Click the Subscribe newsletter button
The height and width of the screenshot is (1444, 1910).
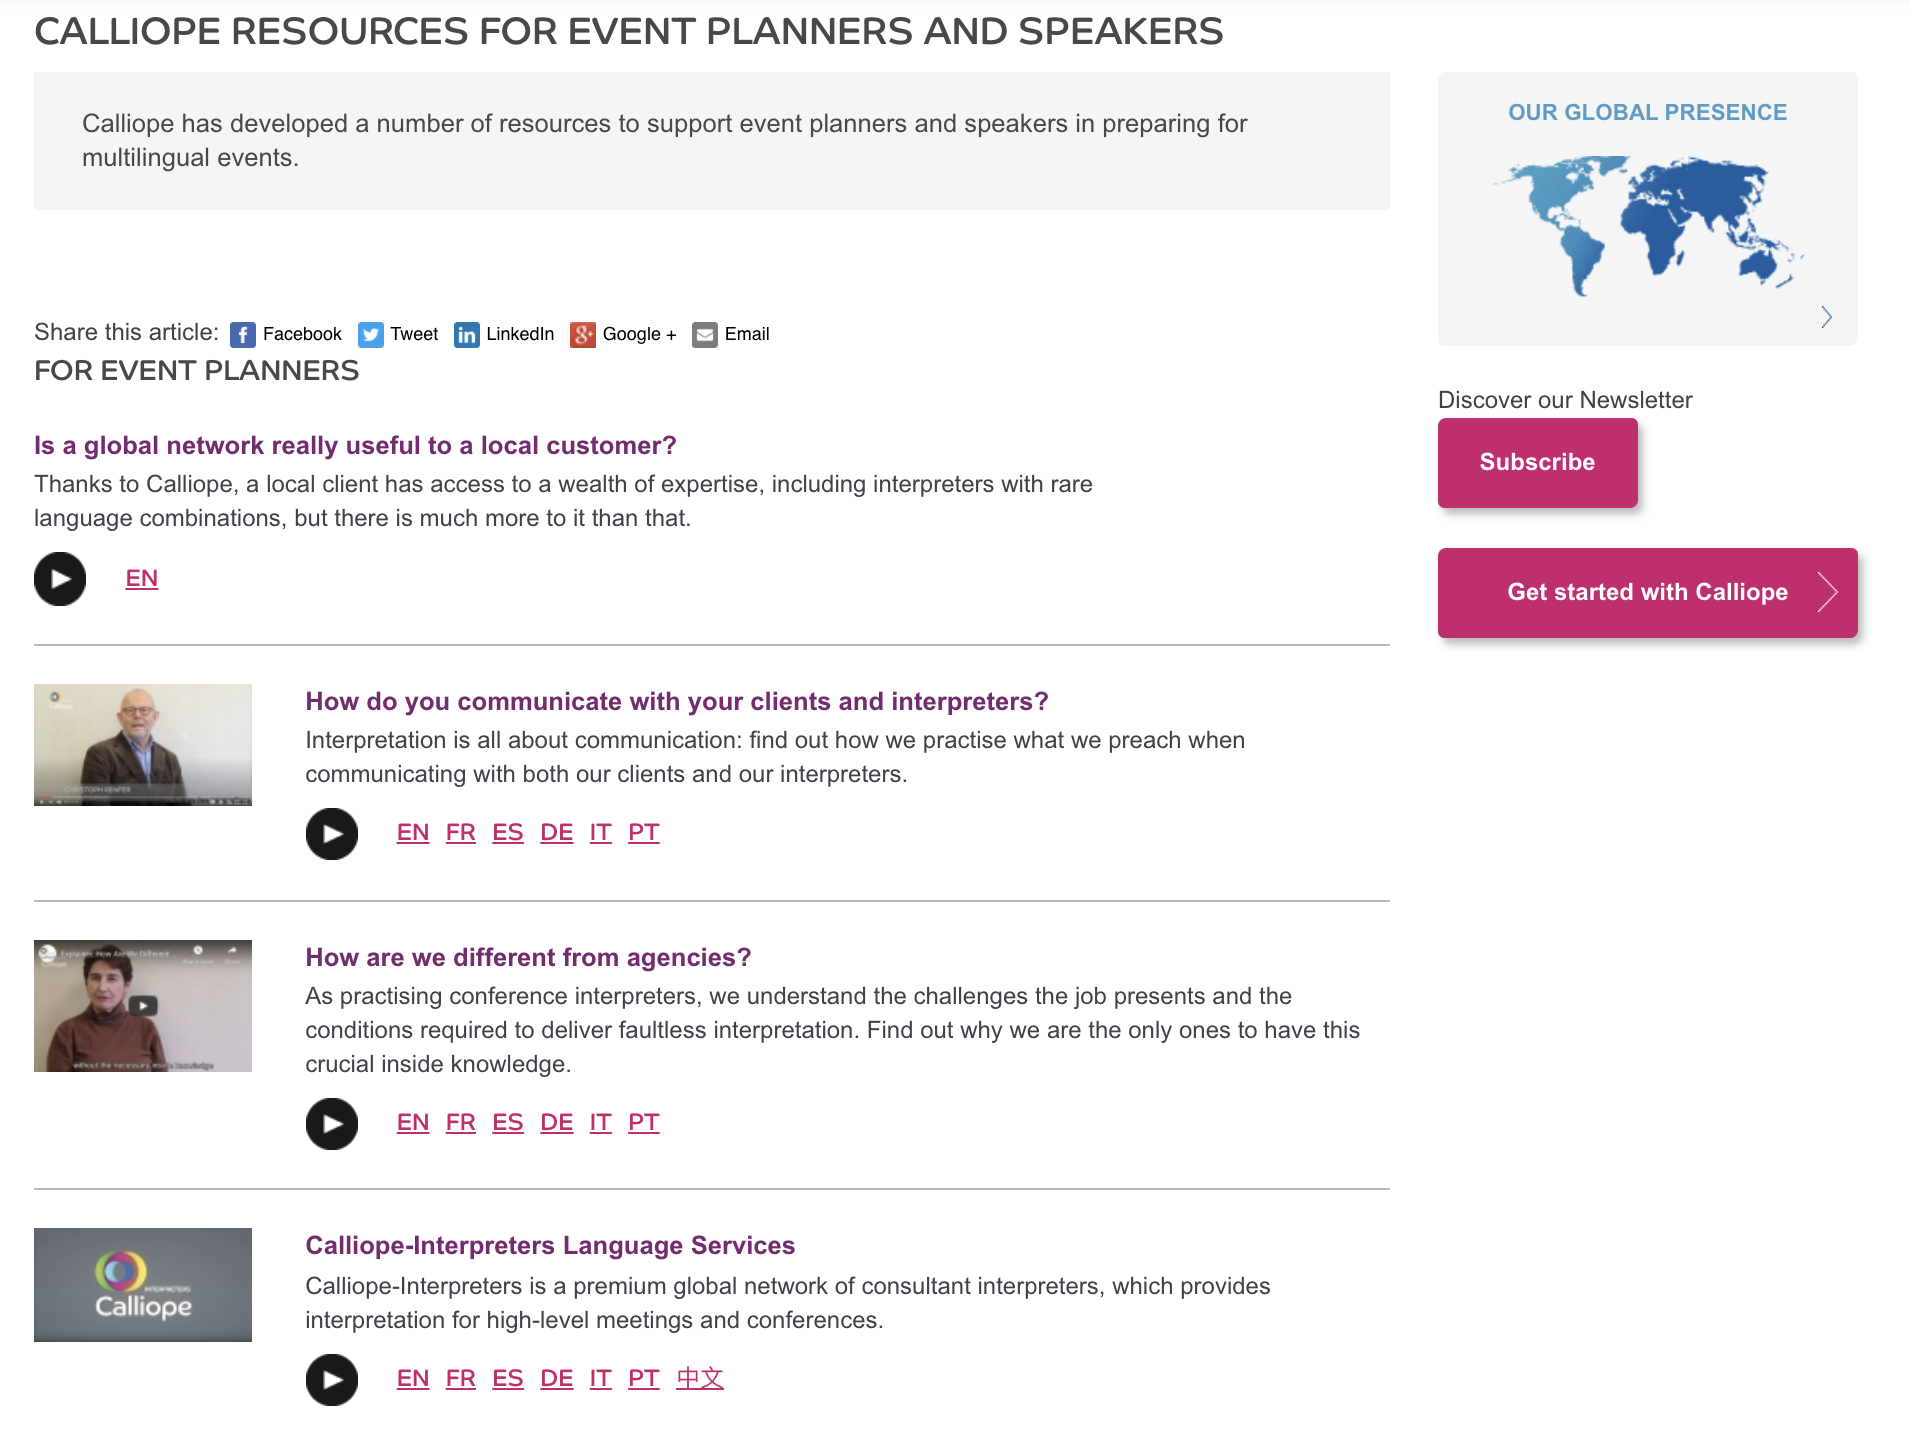click(1537, 462)
